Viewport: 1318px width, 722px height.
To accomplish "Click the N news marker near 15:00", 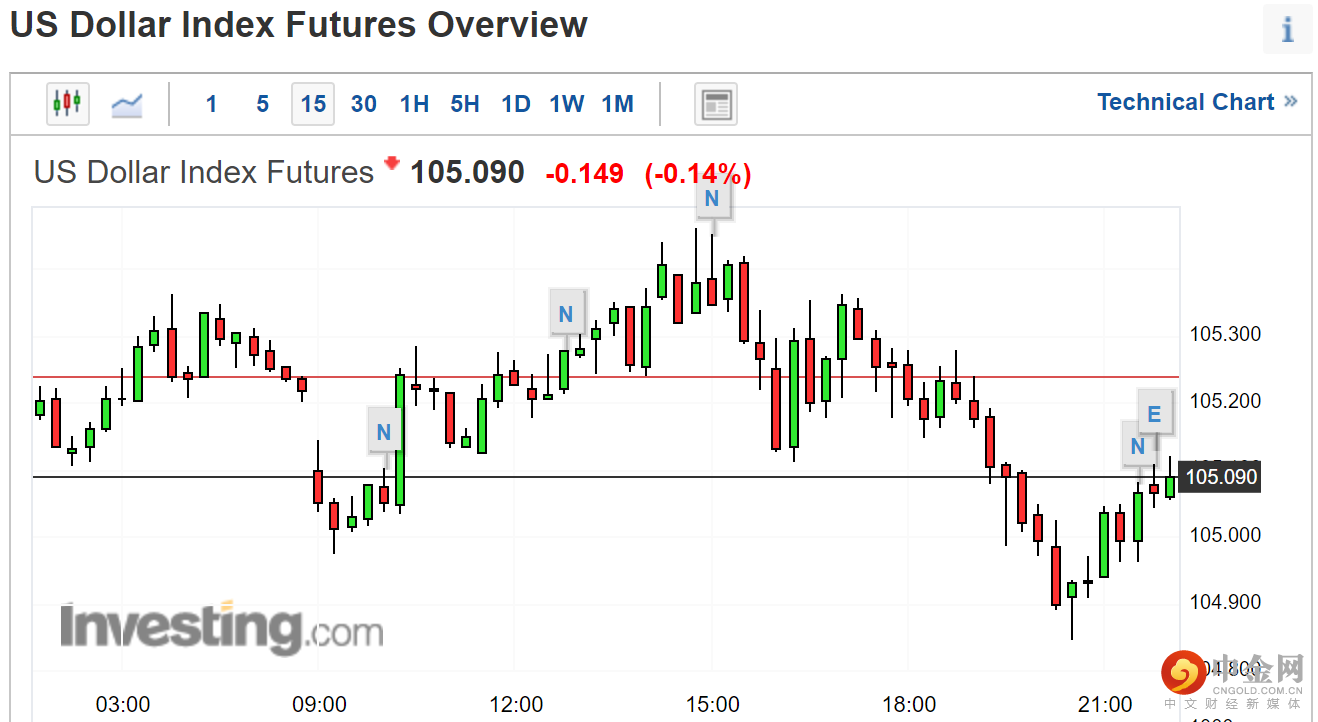I will point(712,199).
